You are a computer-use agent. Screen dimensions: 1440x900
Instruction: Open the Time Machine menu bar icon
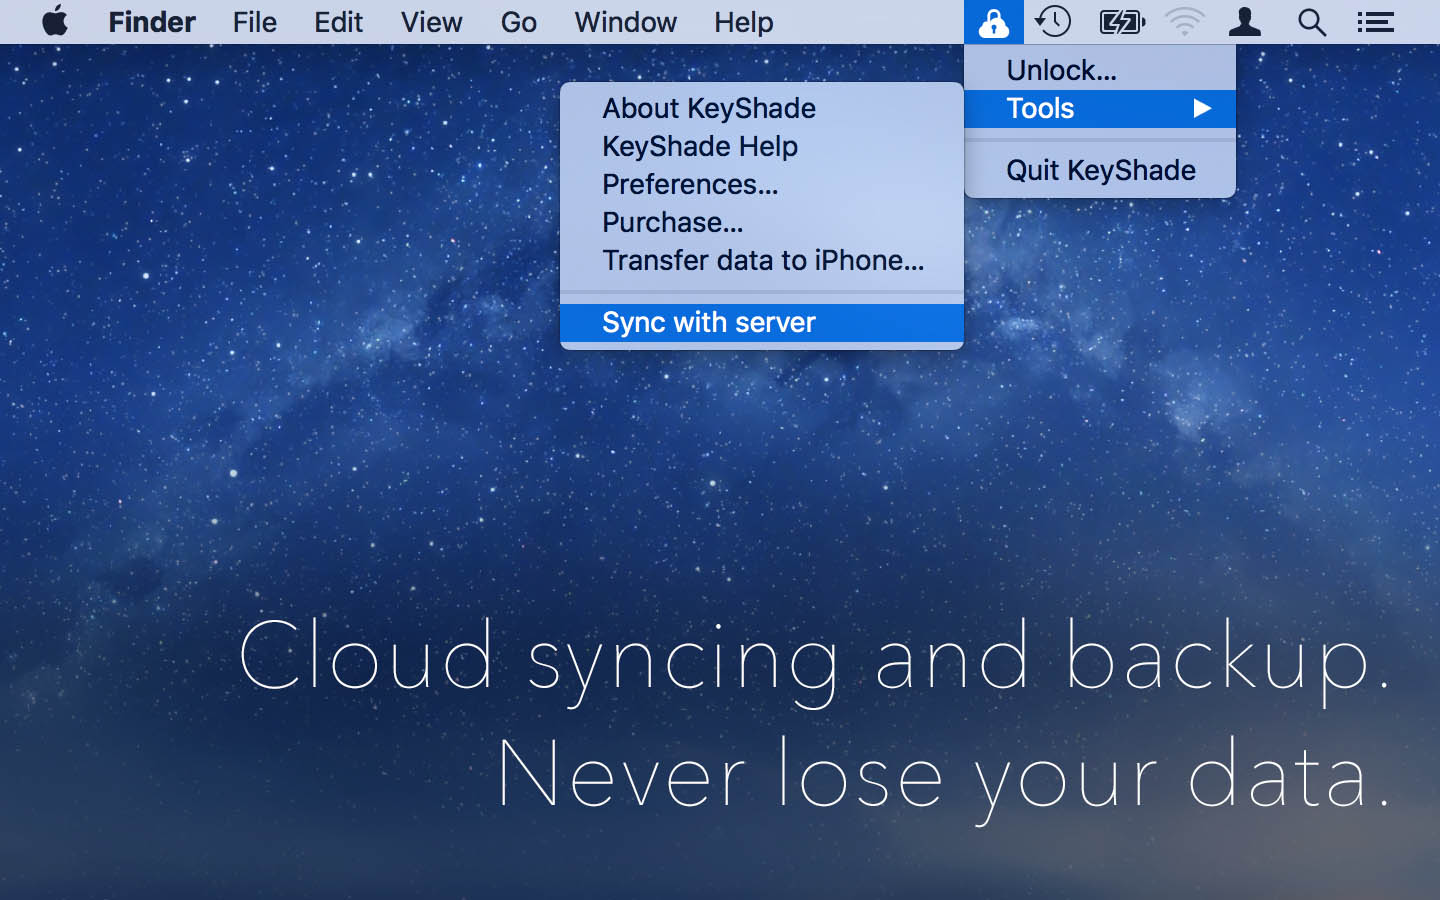click(x=1053, y=21)
